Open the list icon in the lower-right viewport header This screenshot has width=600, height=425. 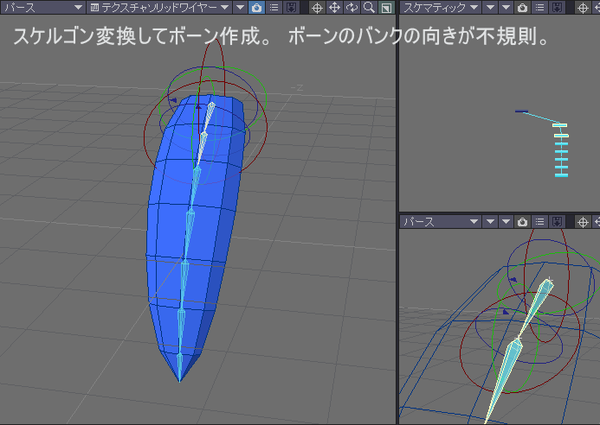540,221
